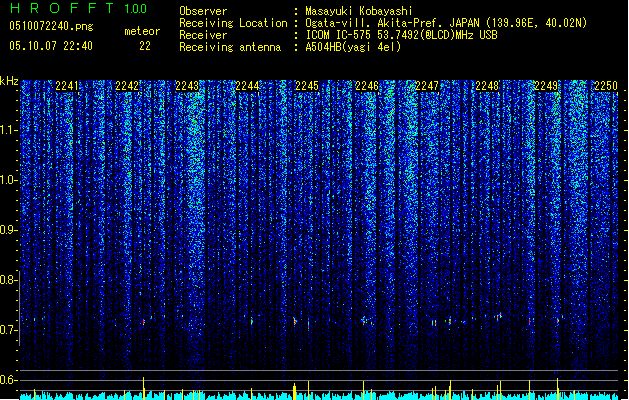Click the 2249 time marker
Image resolution: width=629 pixels, height=400 pixels.
pyautogui.click(x=546, y=86)
